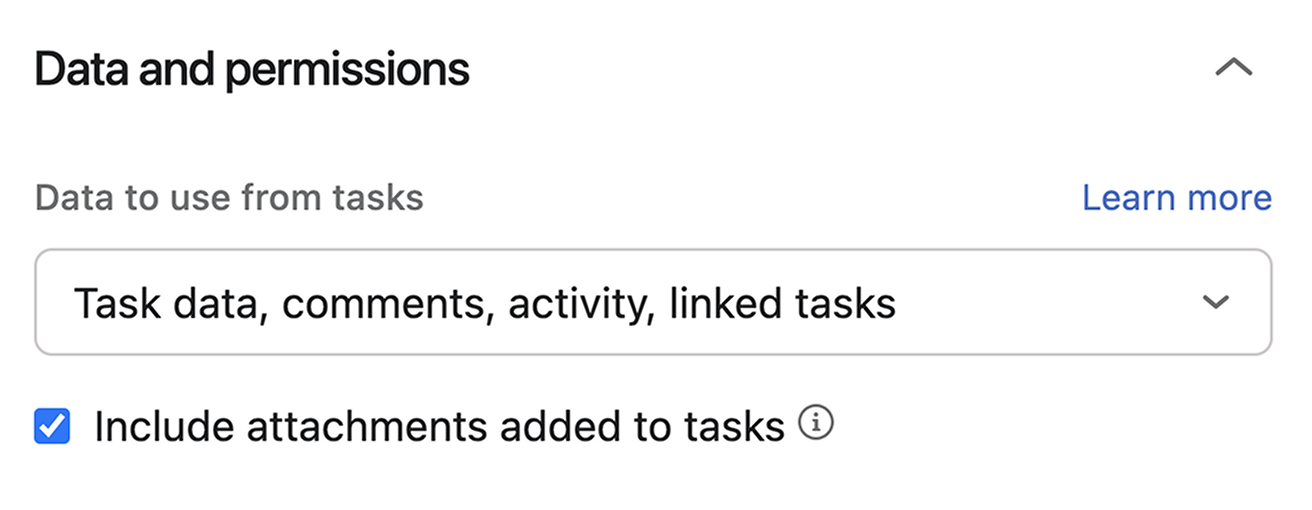Viewport: 1312px width, 510px height.
Task: Select the Data to use from tasks combo box
Action: click(652, 302)
